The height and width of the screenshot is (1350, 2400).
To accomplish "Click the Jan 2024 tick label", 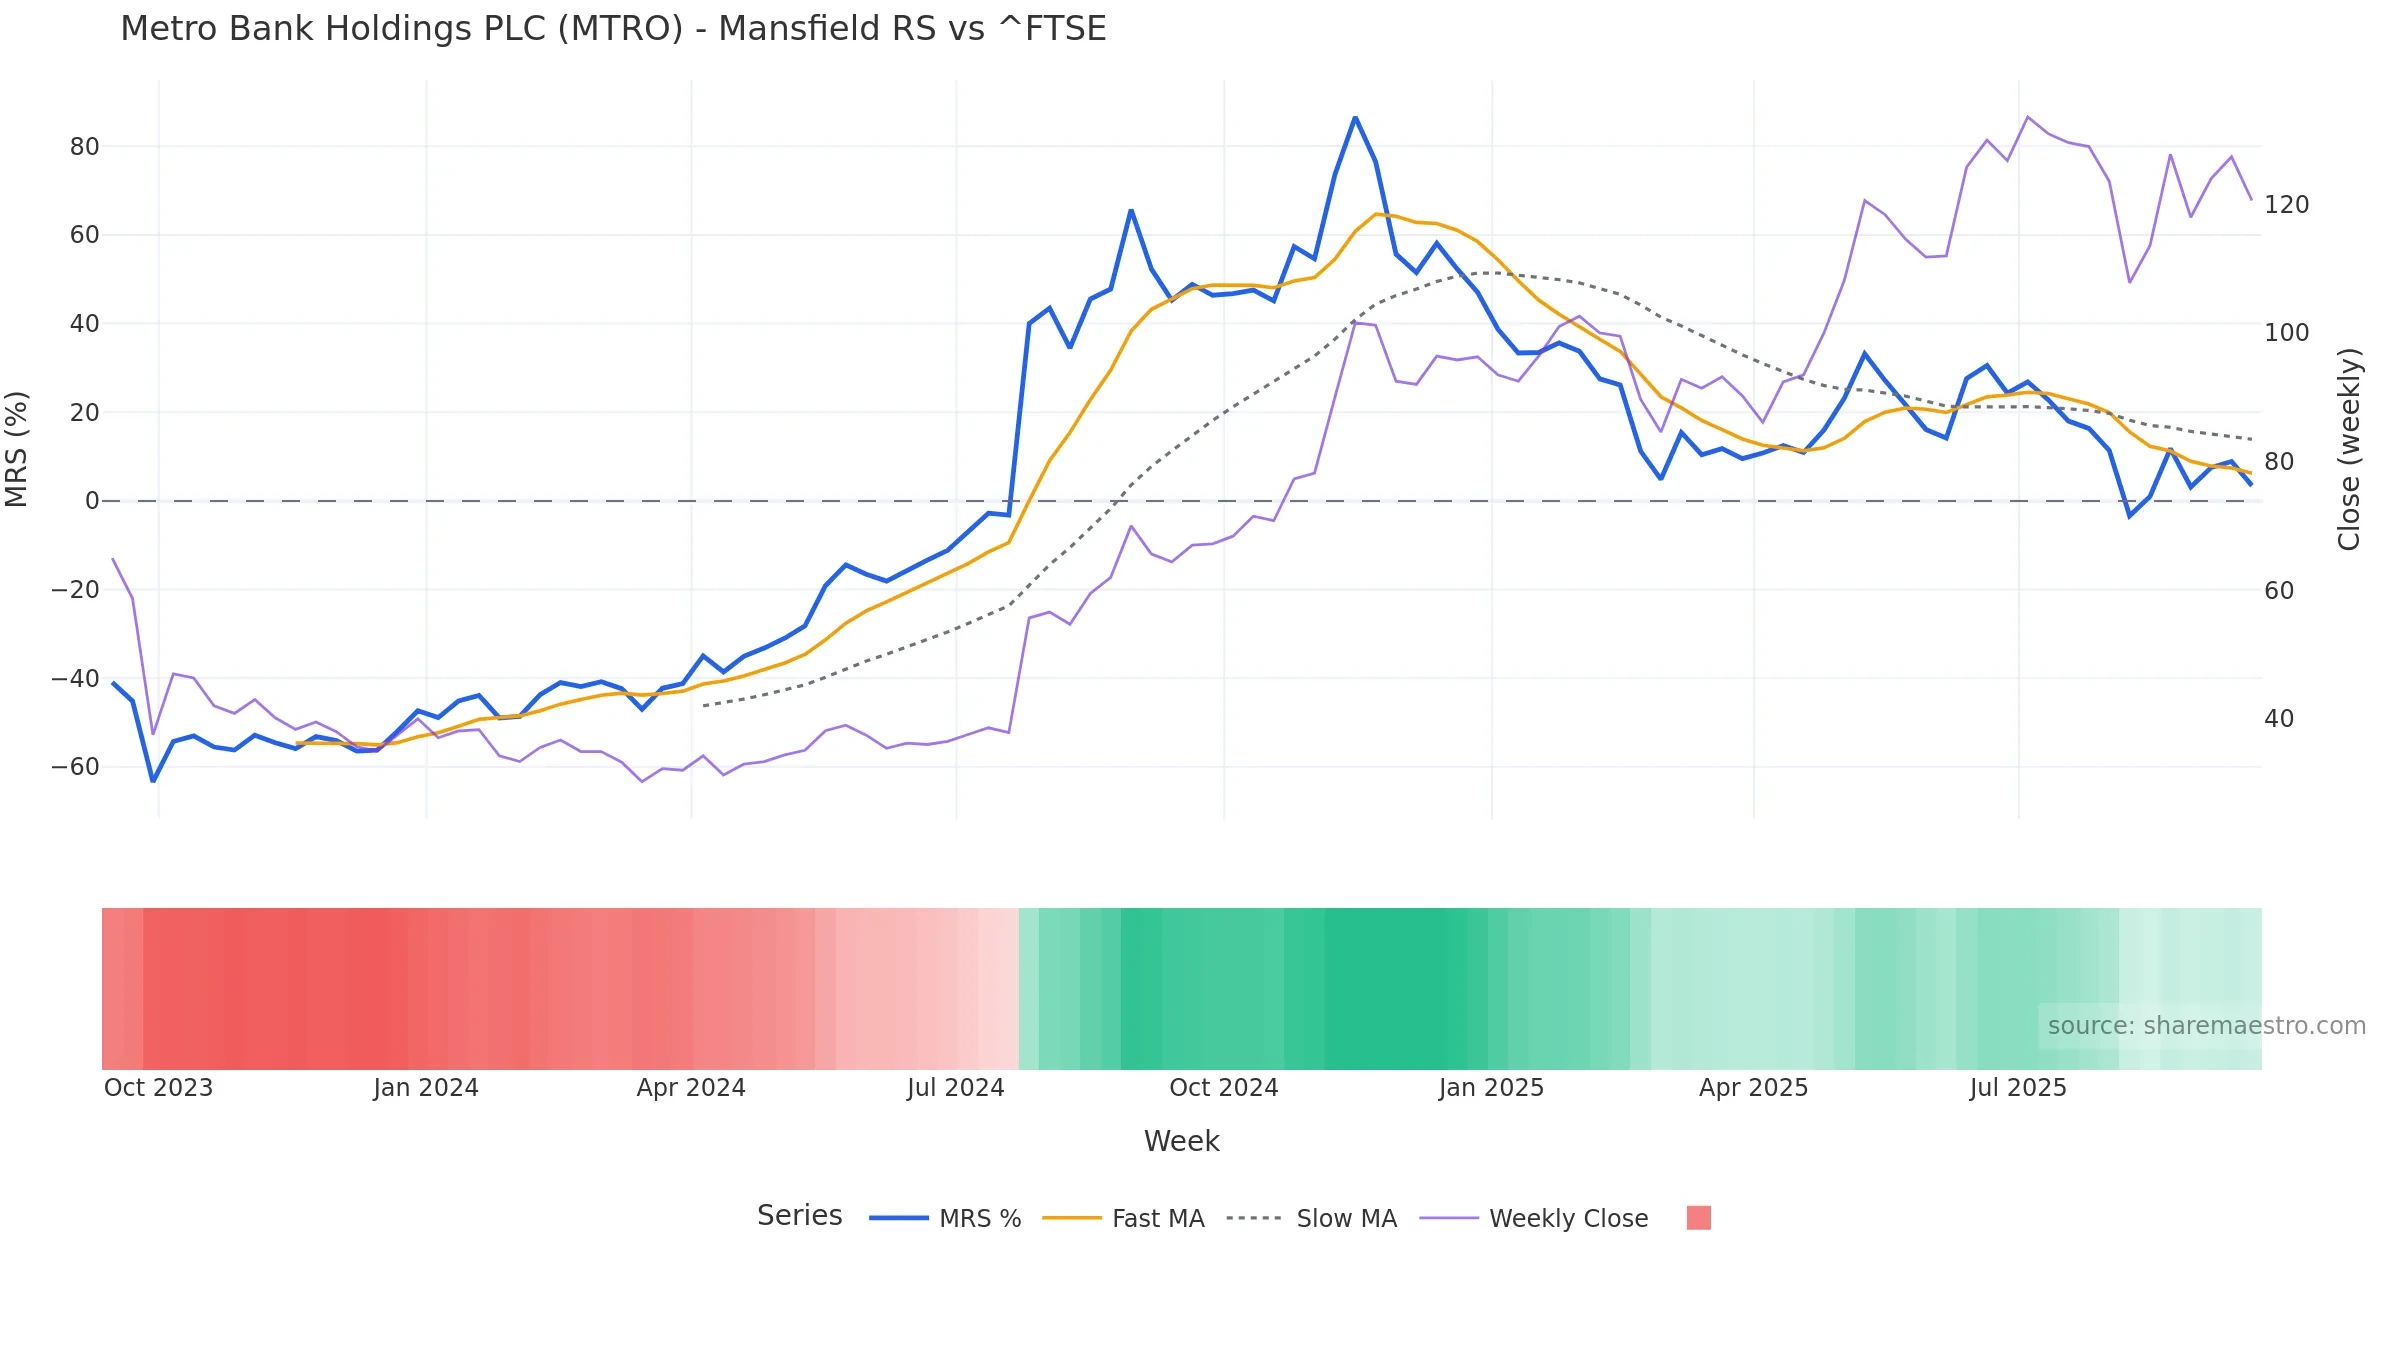I will point(426,1088).
